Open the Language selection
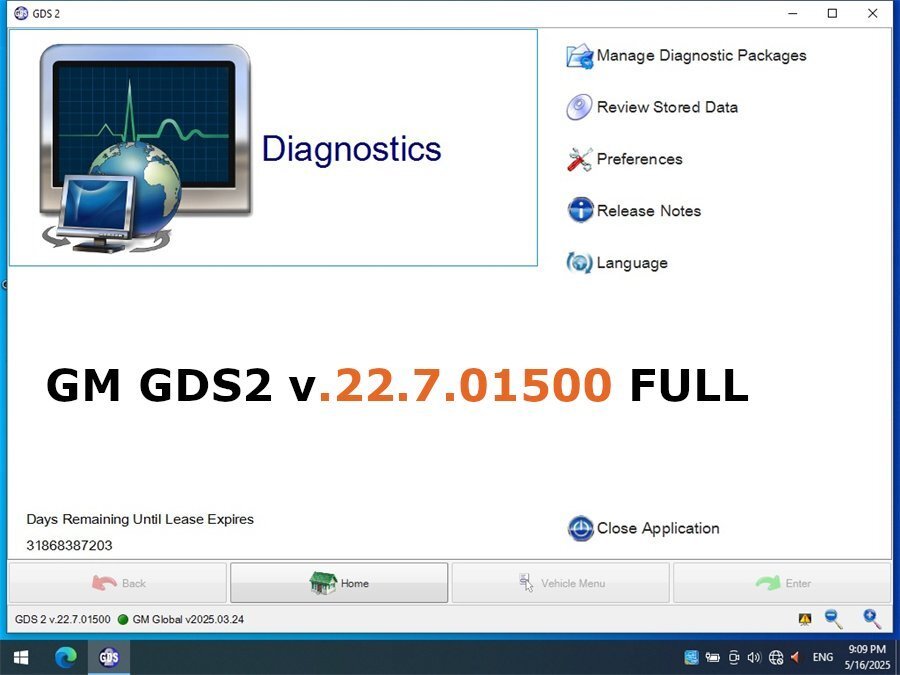 tap(632, 262)
